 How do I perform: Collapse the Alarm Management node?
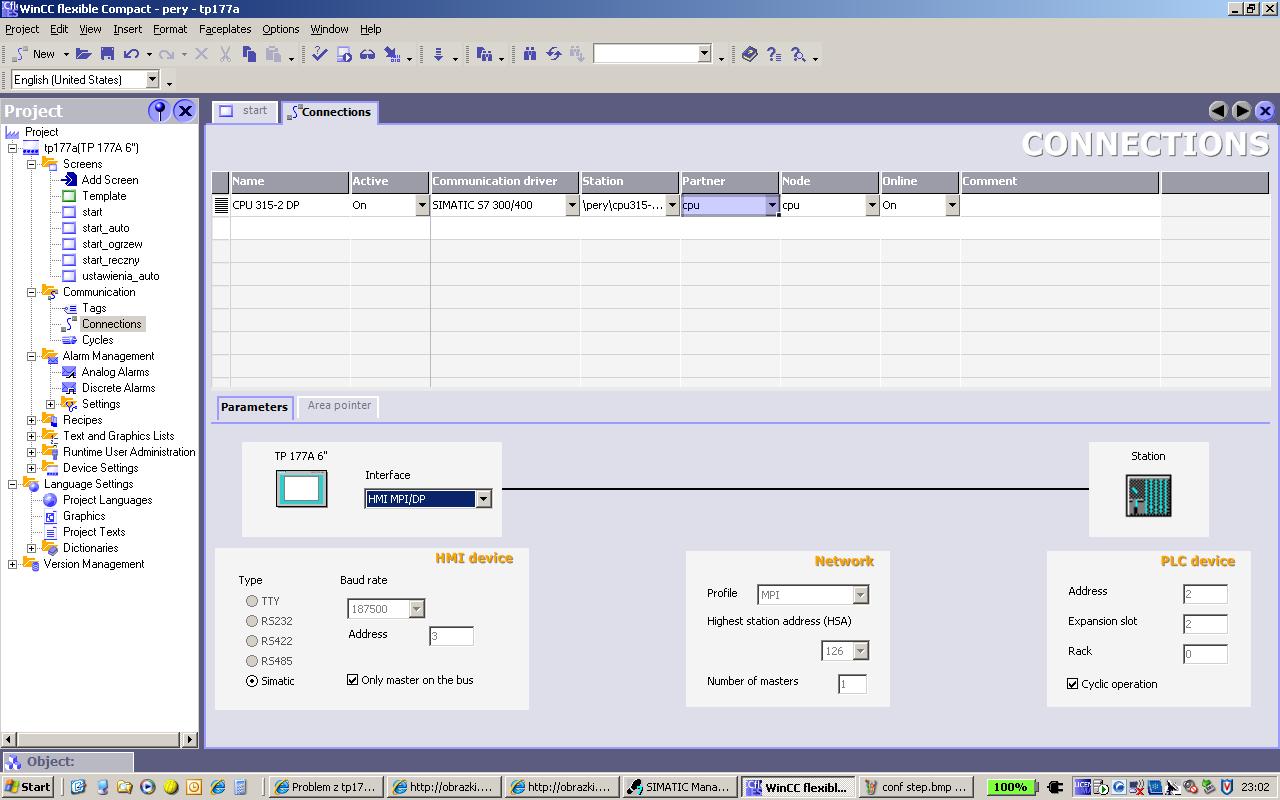click(x=31, y=356)
